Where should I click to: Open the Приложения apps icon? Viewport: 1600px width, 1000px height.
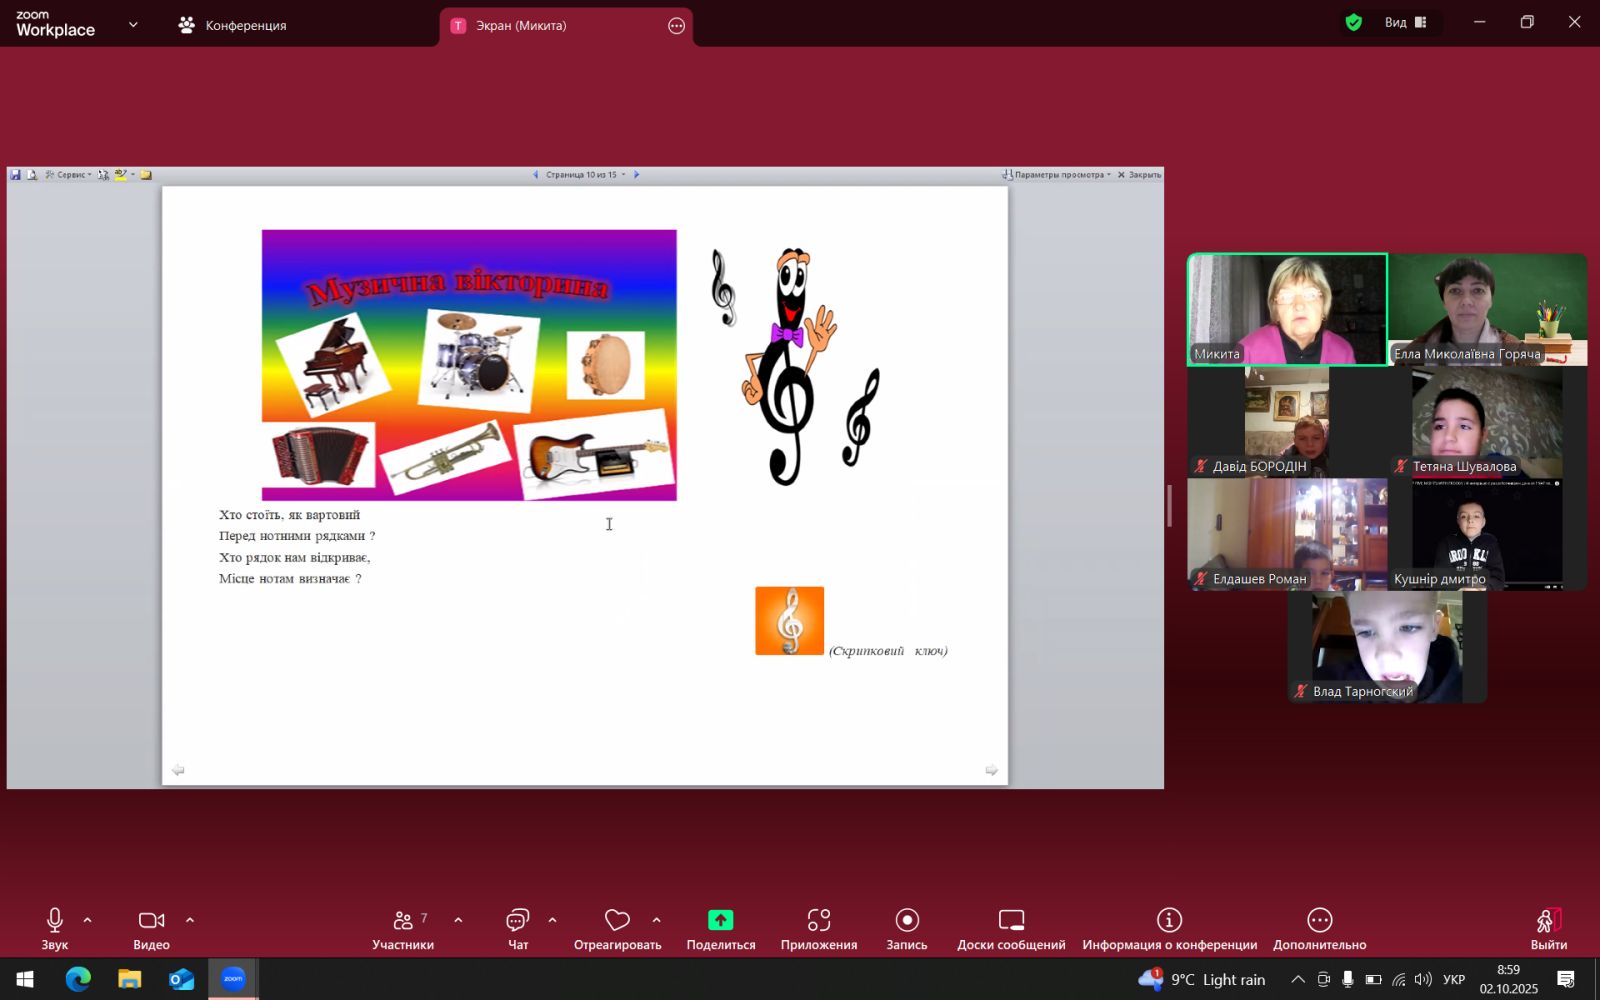818,921
